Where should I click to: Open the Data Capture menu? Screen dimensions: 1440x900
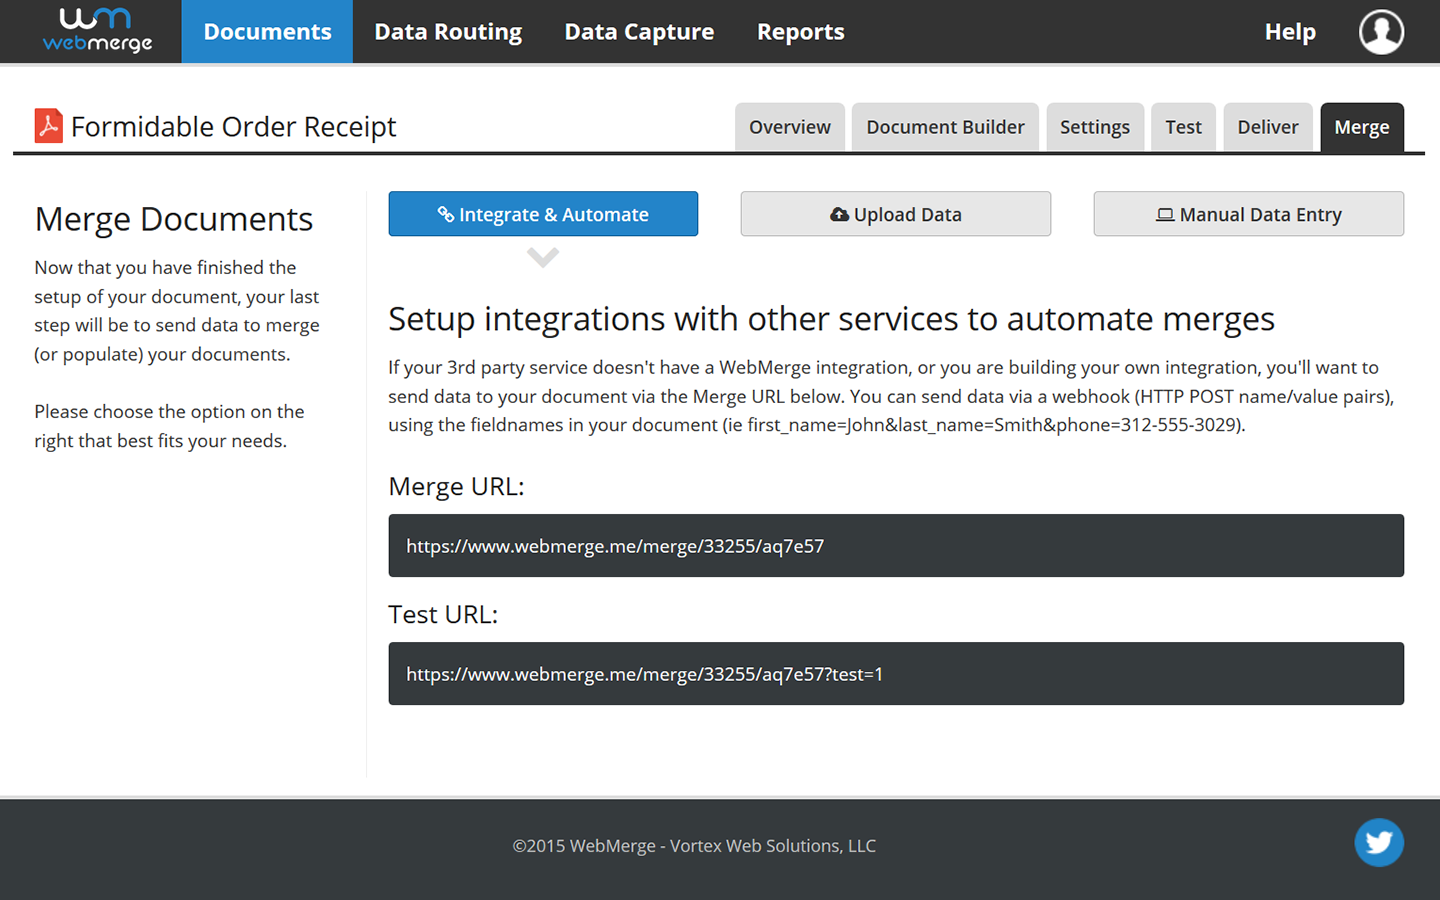click(639, 31)
